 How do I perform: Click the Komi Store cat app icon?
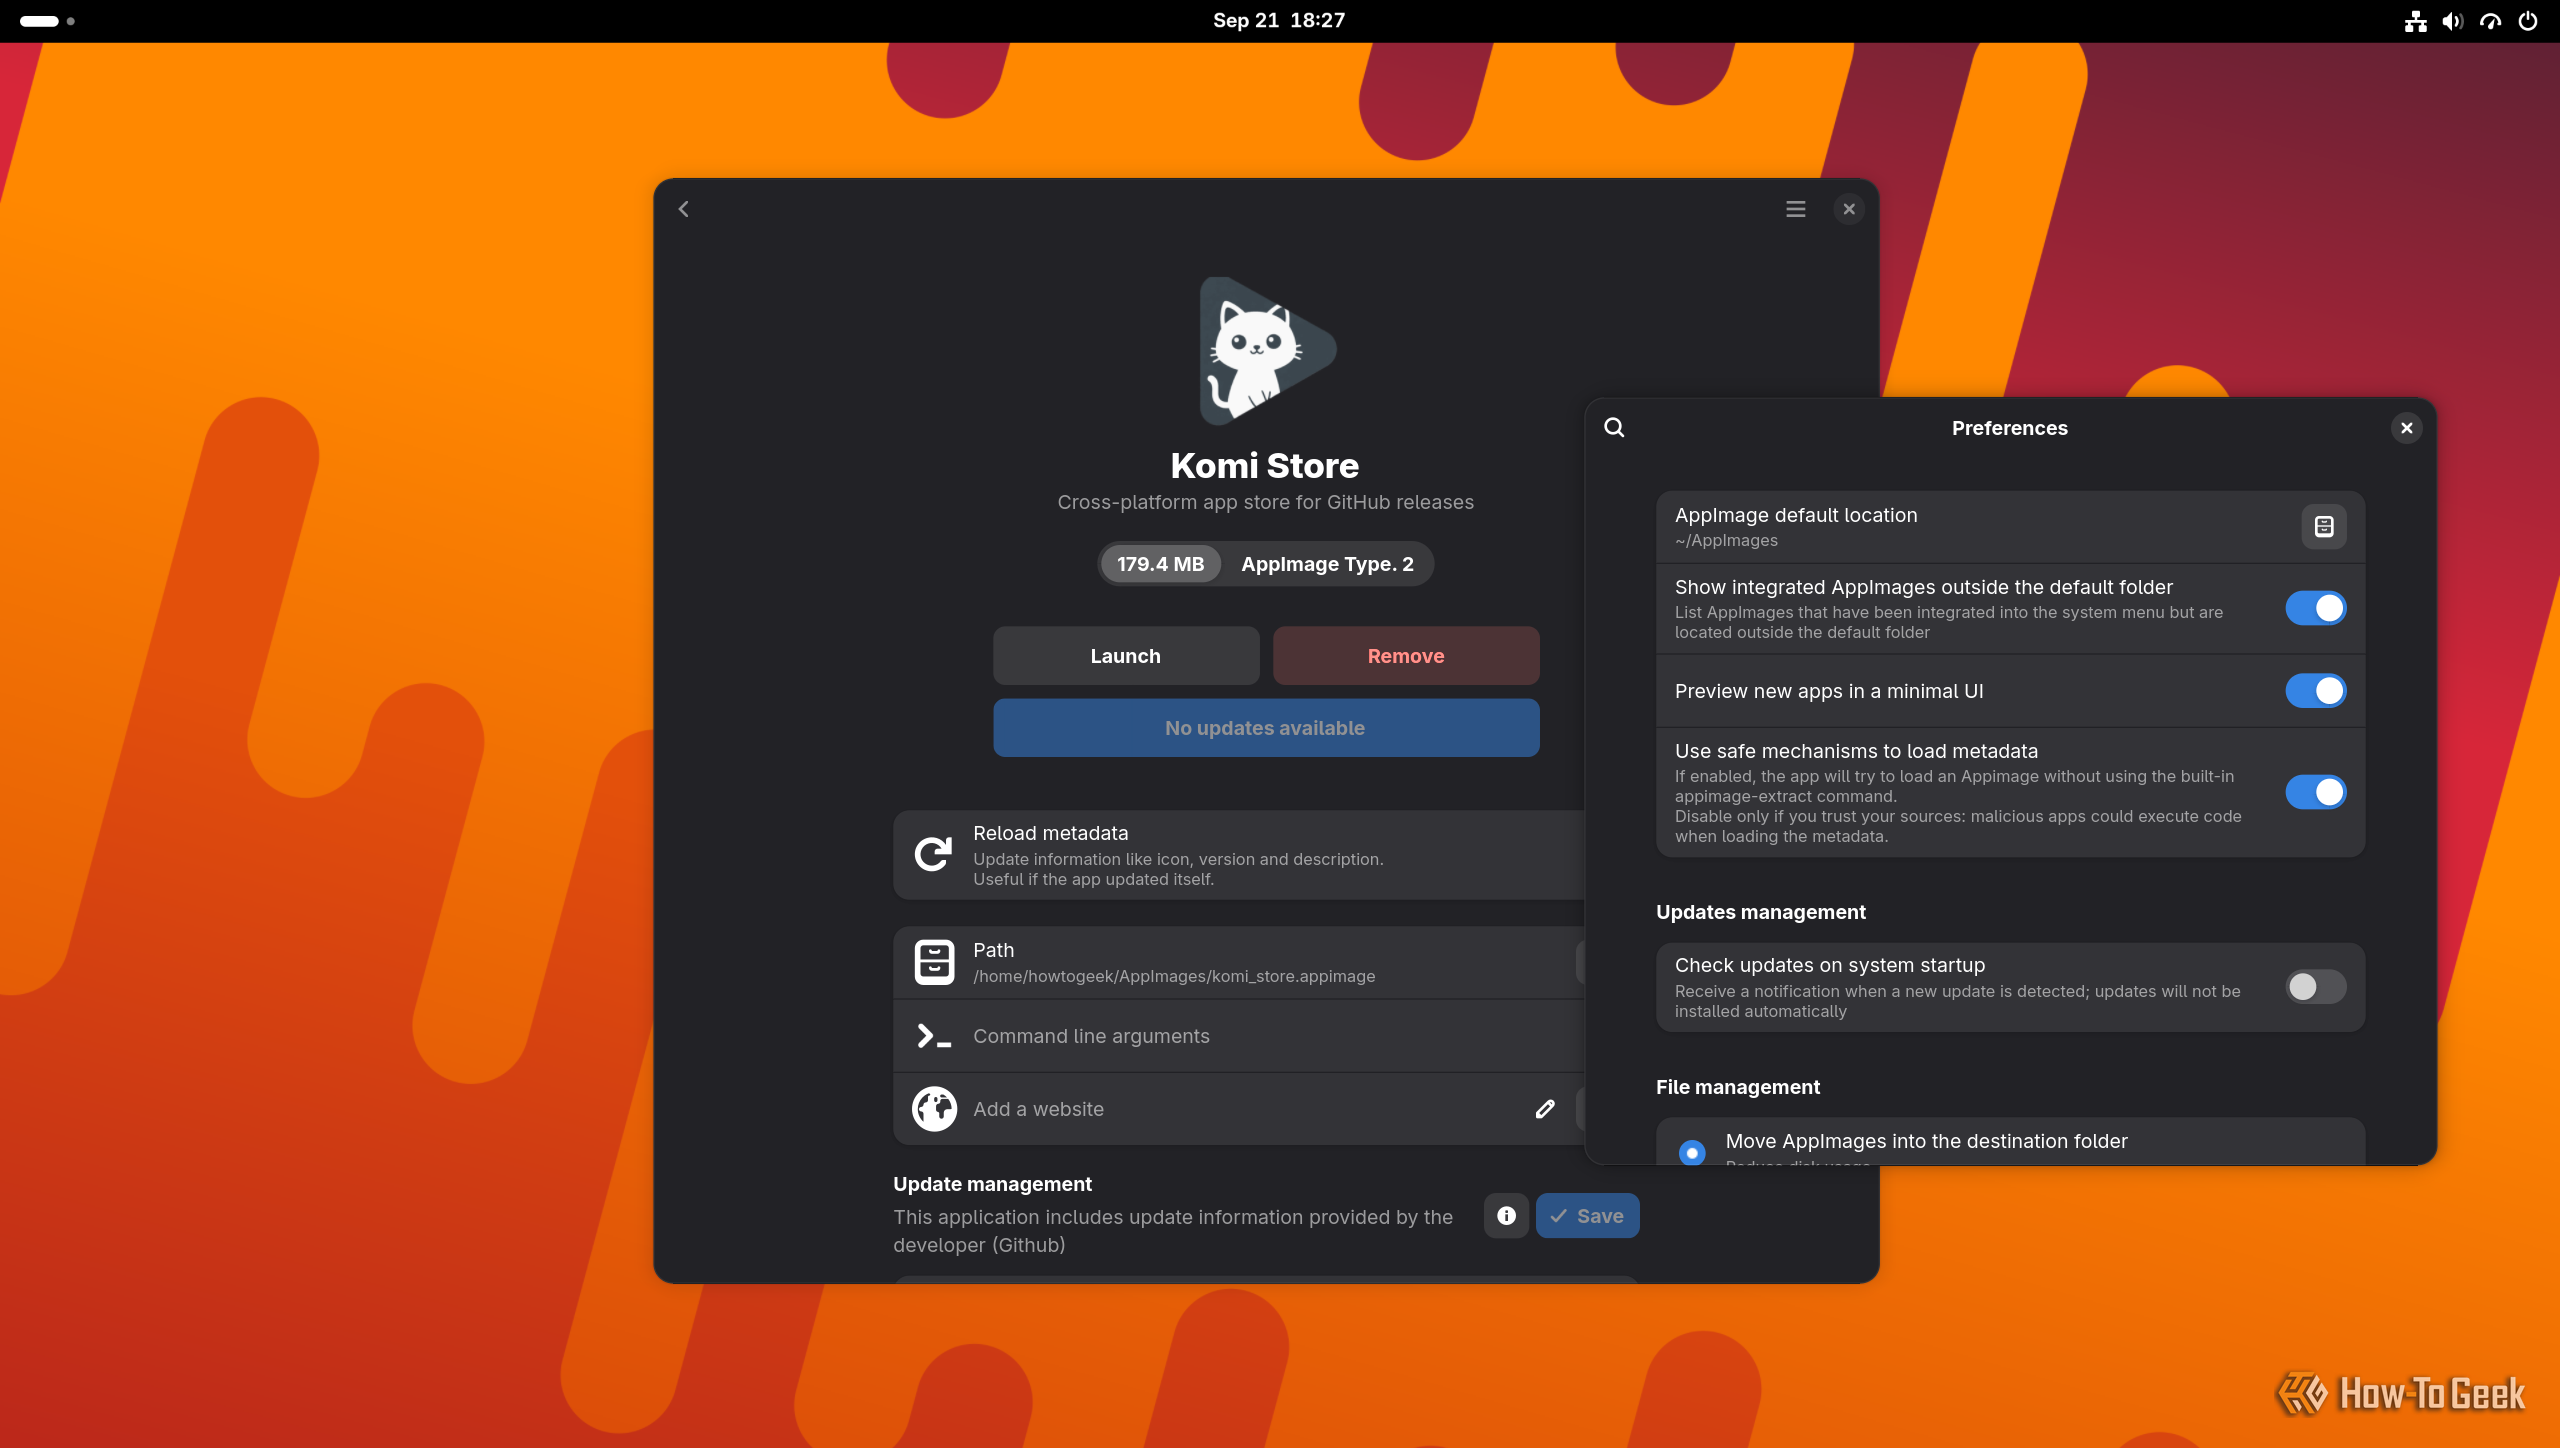click(x=1266, y=350)
